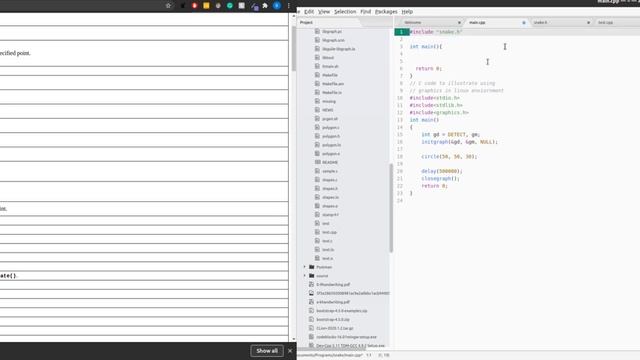The width and height of the screenshot is (640, 360).
Task: Click the red extension icon in browser toolbar
Action: coord(195,6)
